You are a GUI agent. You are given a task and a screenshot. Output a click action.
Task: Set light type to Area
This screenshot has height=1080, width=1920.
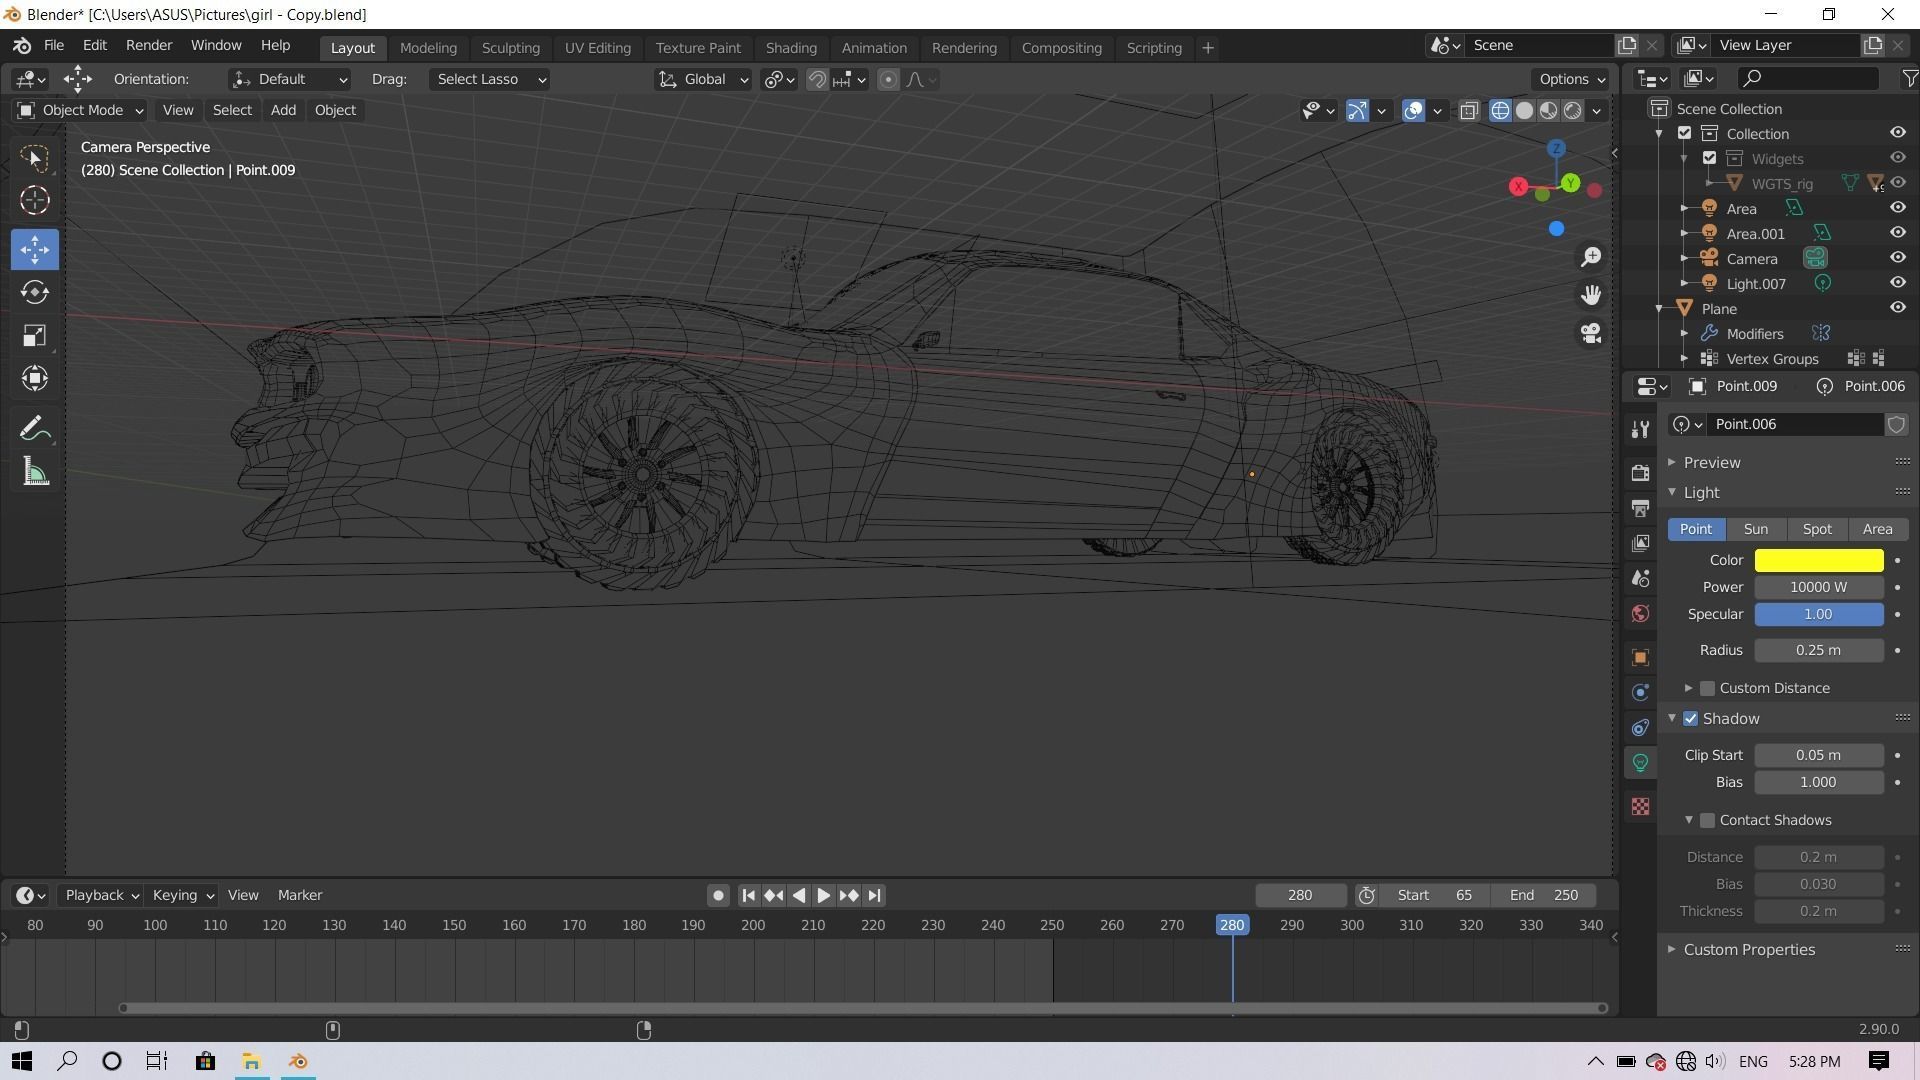(1877, 530)
